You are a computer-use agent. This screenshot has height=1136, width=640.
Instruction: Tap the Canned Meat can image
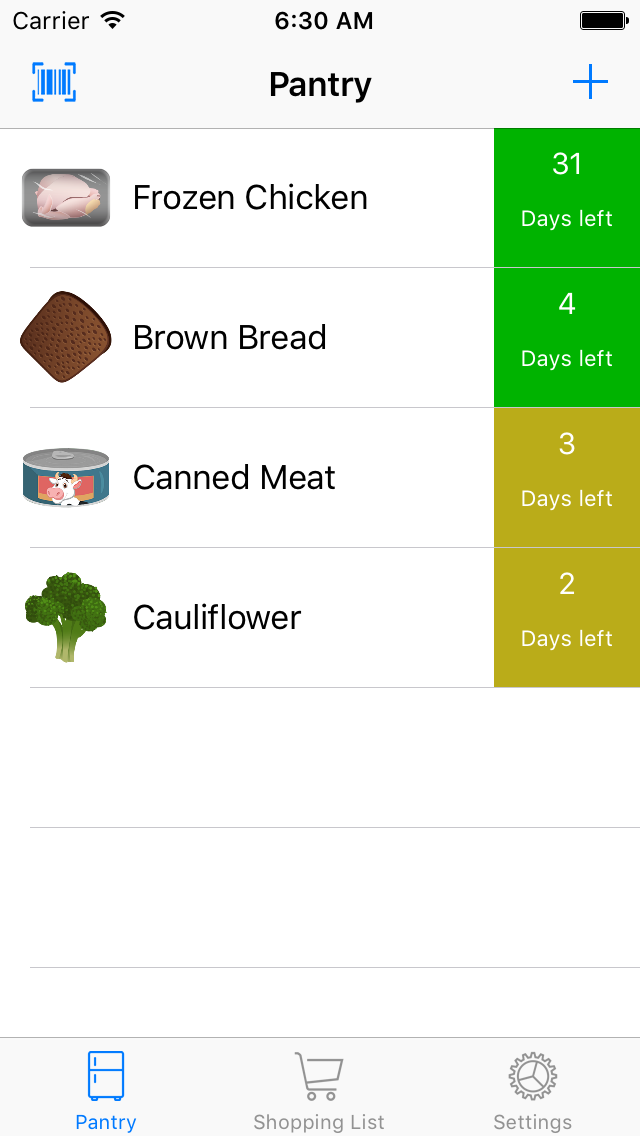coord(66,477)
